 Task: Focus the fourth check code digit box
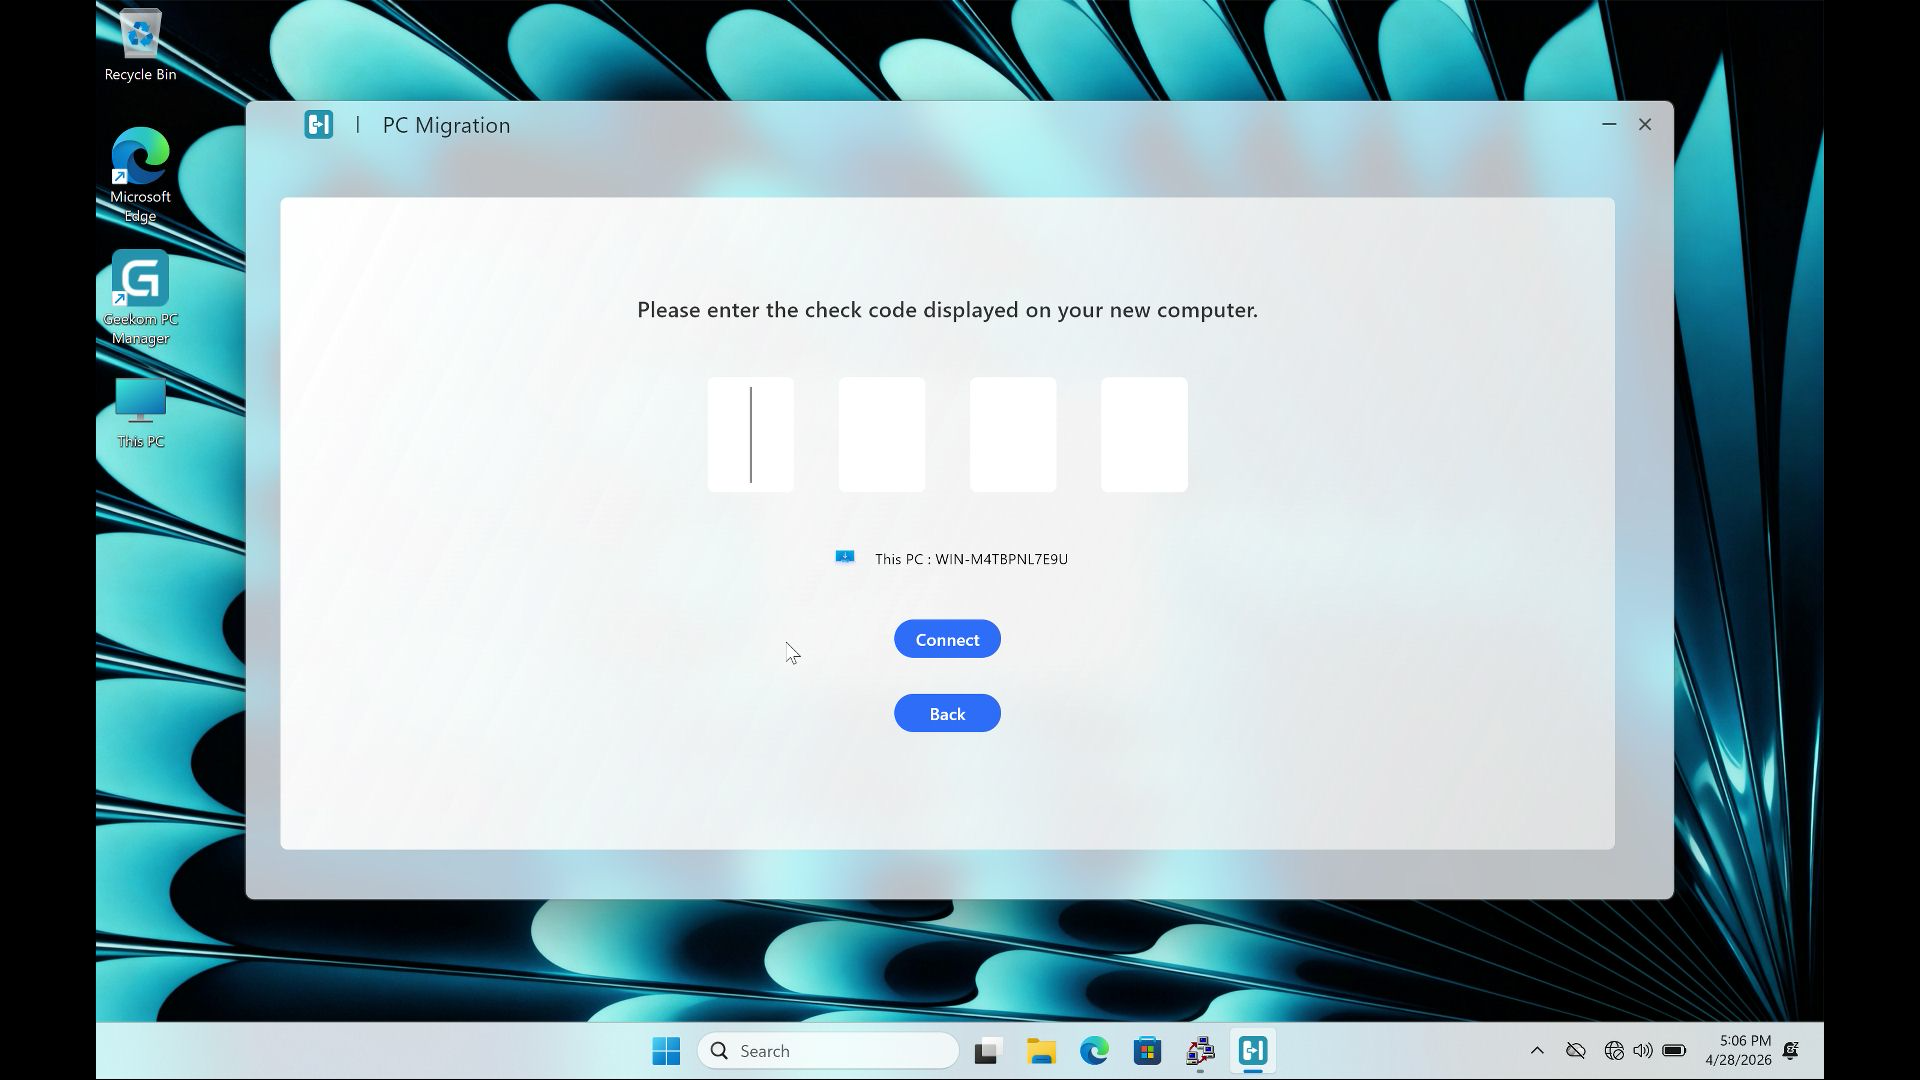click(1144, 434)
